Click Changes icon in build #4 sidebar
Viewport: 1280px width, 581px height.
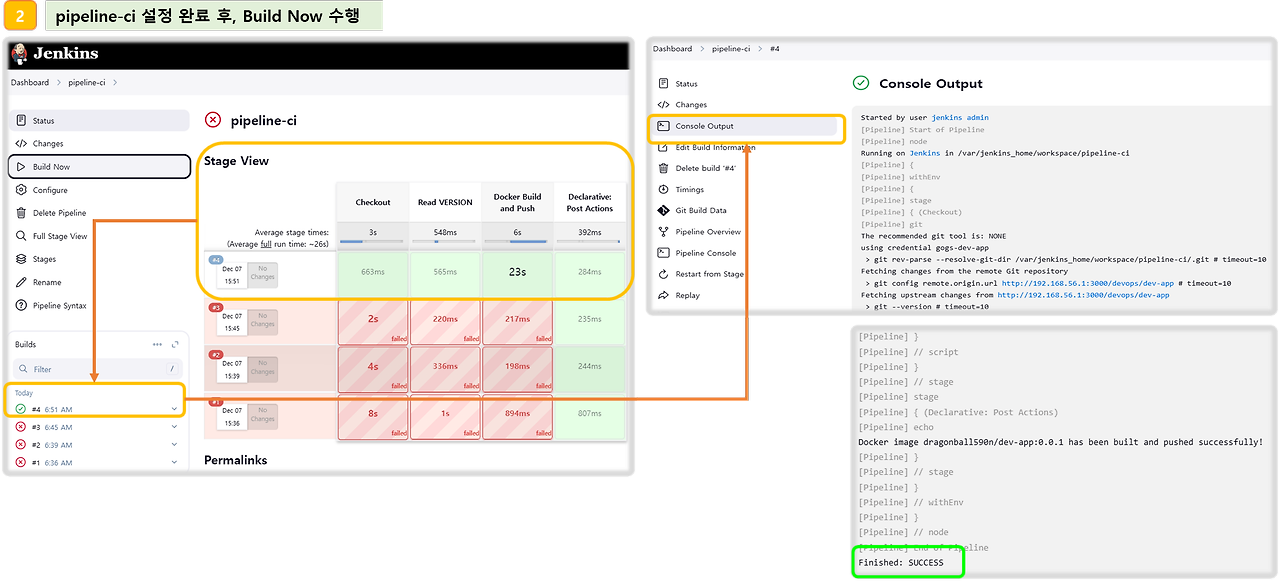(664, 105)
